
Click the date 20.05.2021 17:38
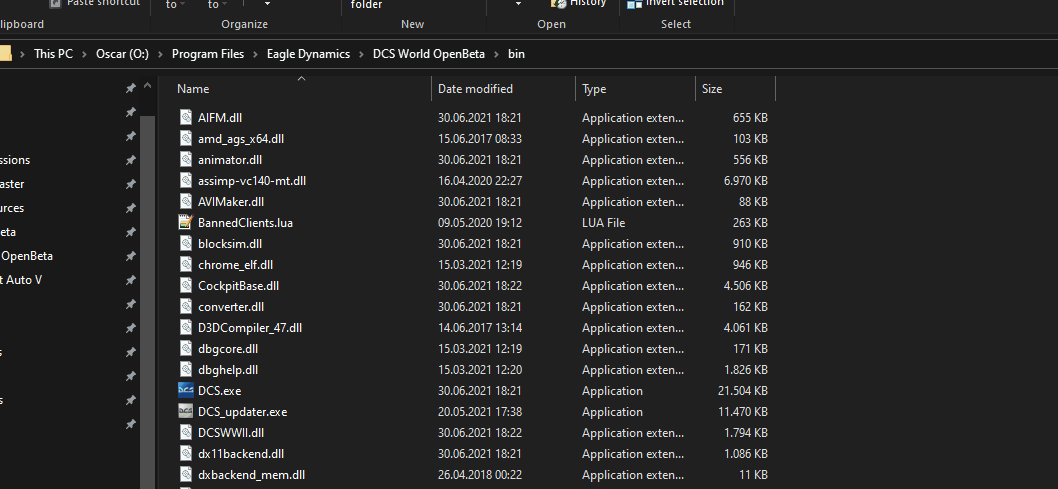(x=480, y=411)
